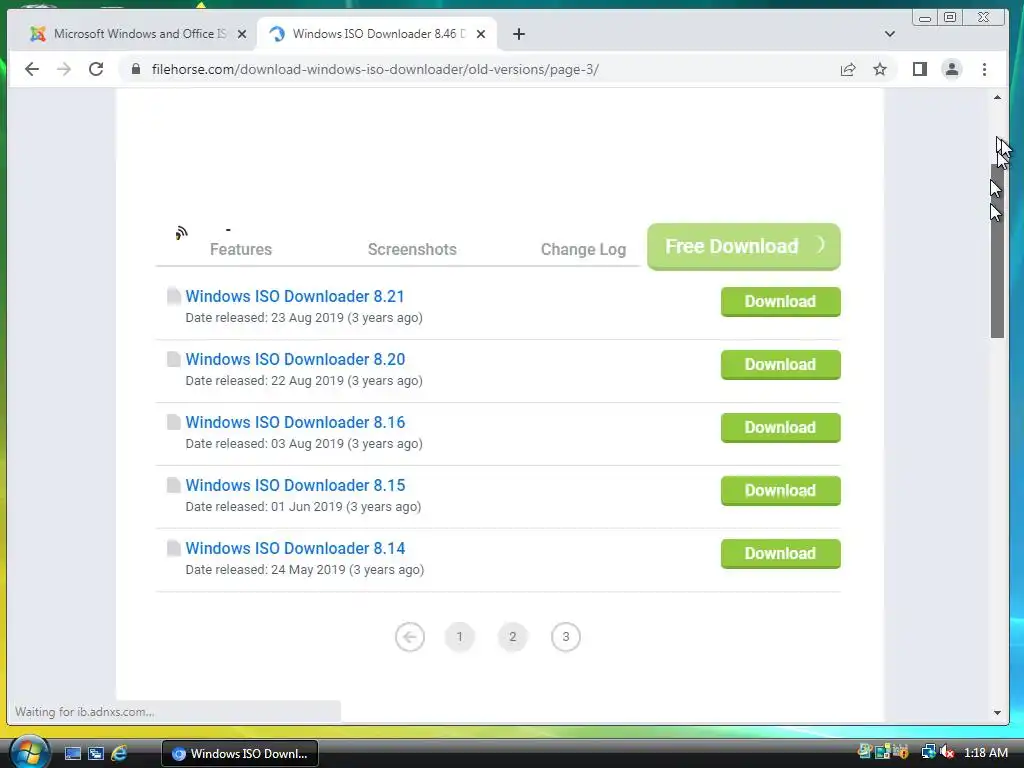Click the file icon beside version 8.16

pos(173,422)
